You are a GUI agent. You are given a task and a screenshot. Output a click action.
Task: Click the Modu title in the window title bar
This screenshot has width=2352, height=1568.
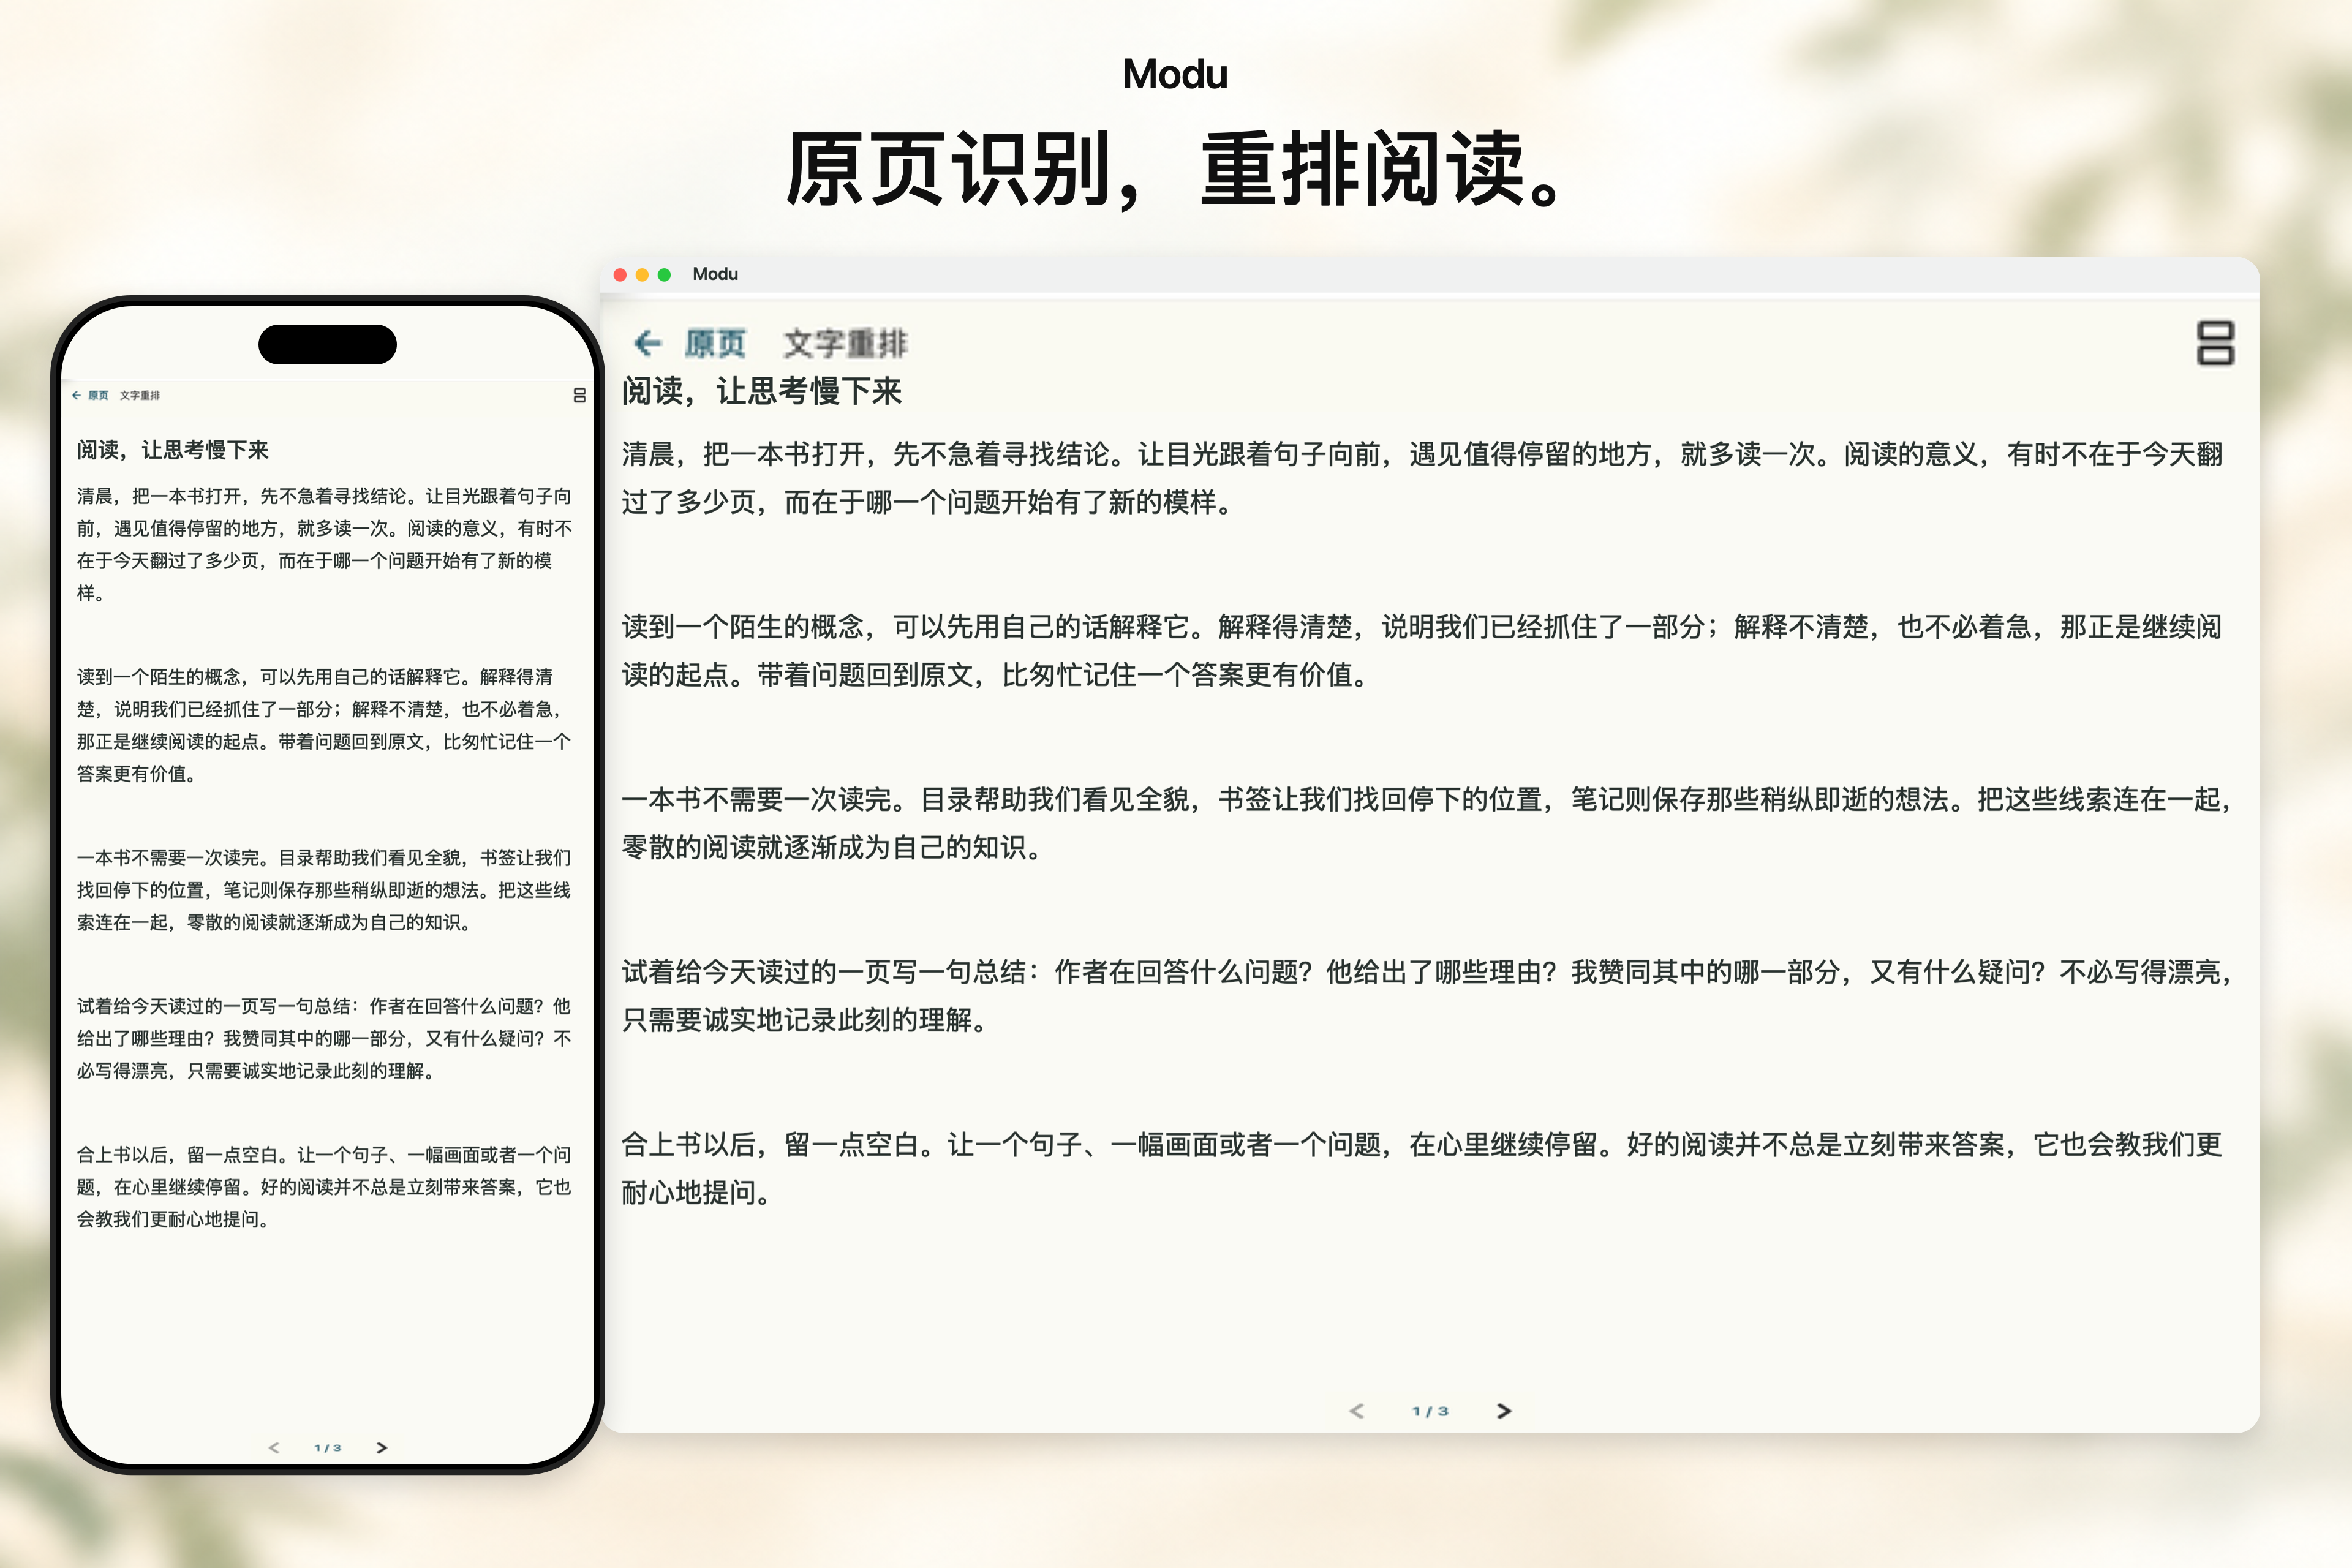715,274
